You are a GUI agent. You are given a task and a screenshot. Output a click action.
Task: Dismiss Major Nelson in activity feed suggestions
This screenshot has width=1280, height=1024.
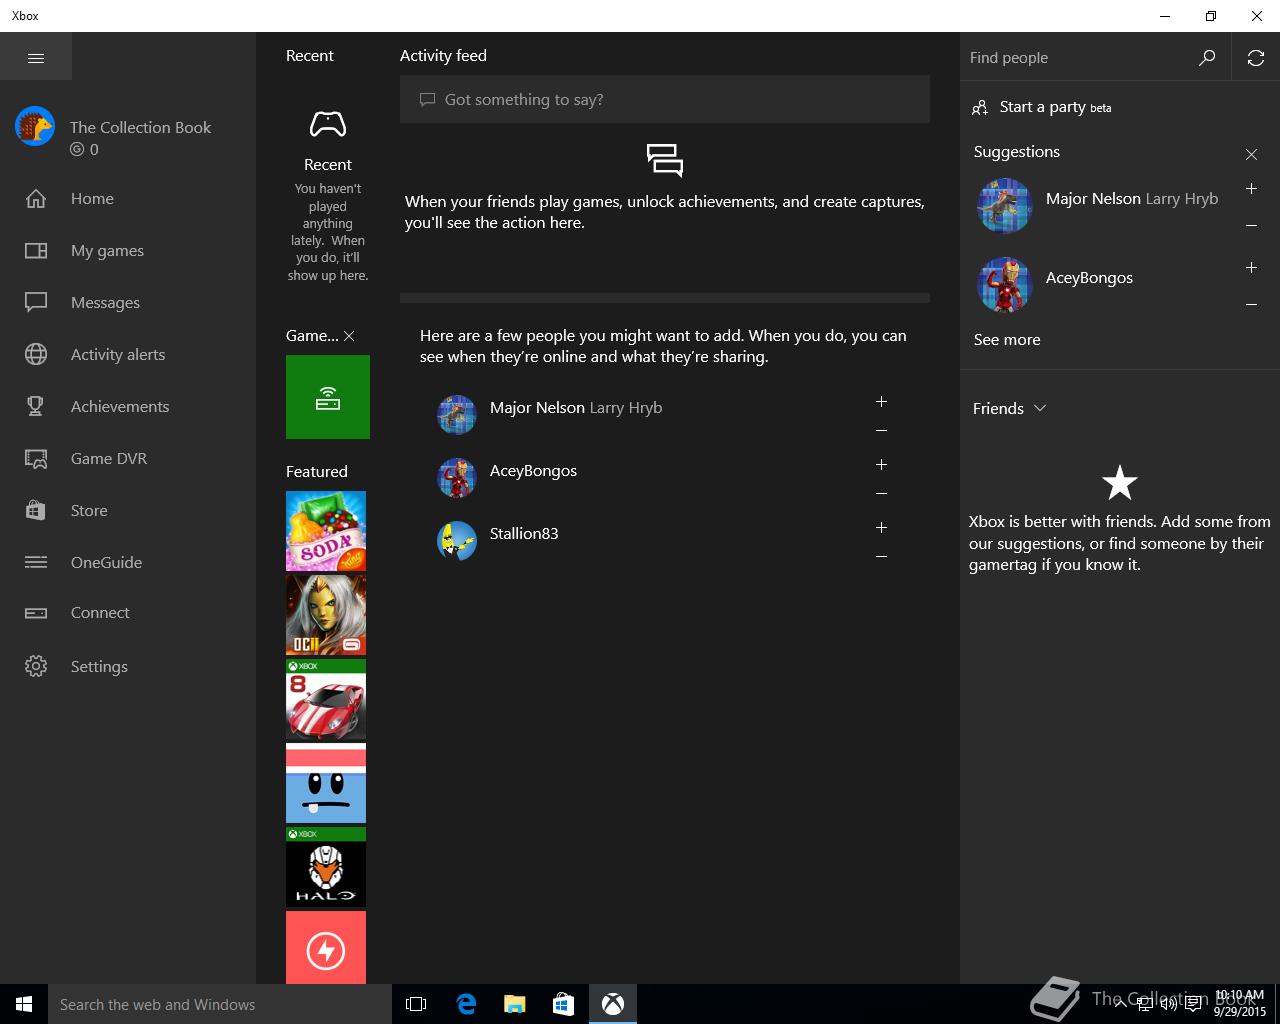881,431
